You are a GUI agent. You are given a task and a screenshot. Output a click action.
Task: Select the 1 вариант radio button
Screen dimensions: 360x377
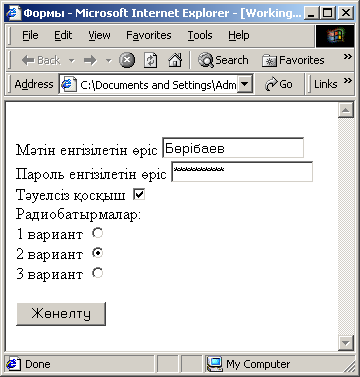pyautogui.click(x=98, y=233)
